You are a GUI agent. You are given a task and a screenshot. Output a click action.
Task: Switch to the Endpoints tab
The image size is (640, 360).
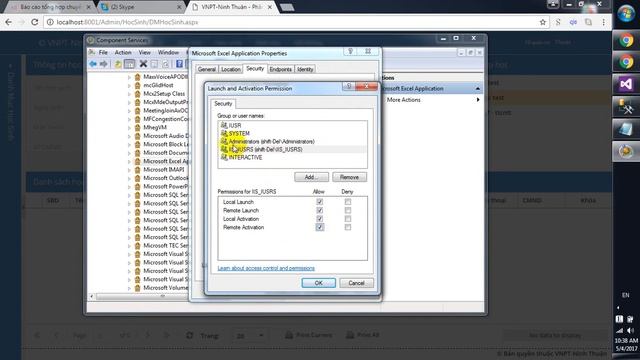coord(281,69)
